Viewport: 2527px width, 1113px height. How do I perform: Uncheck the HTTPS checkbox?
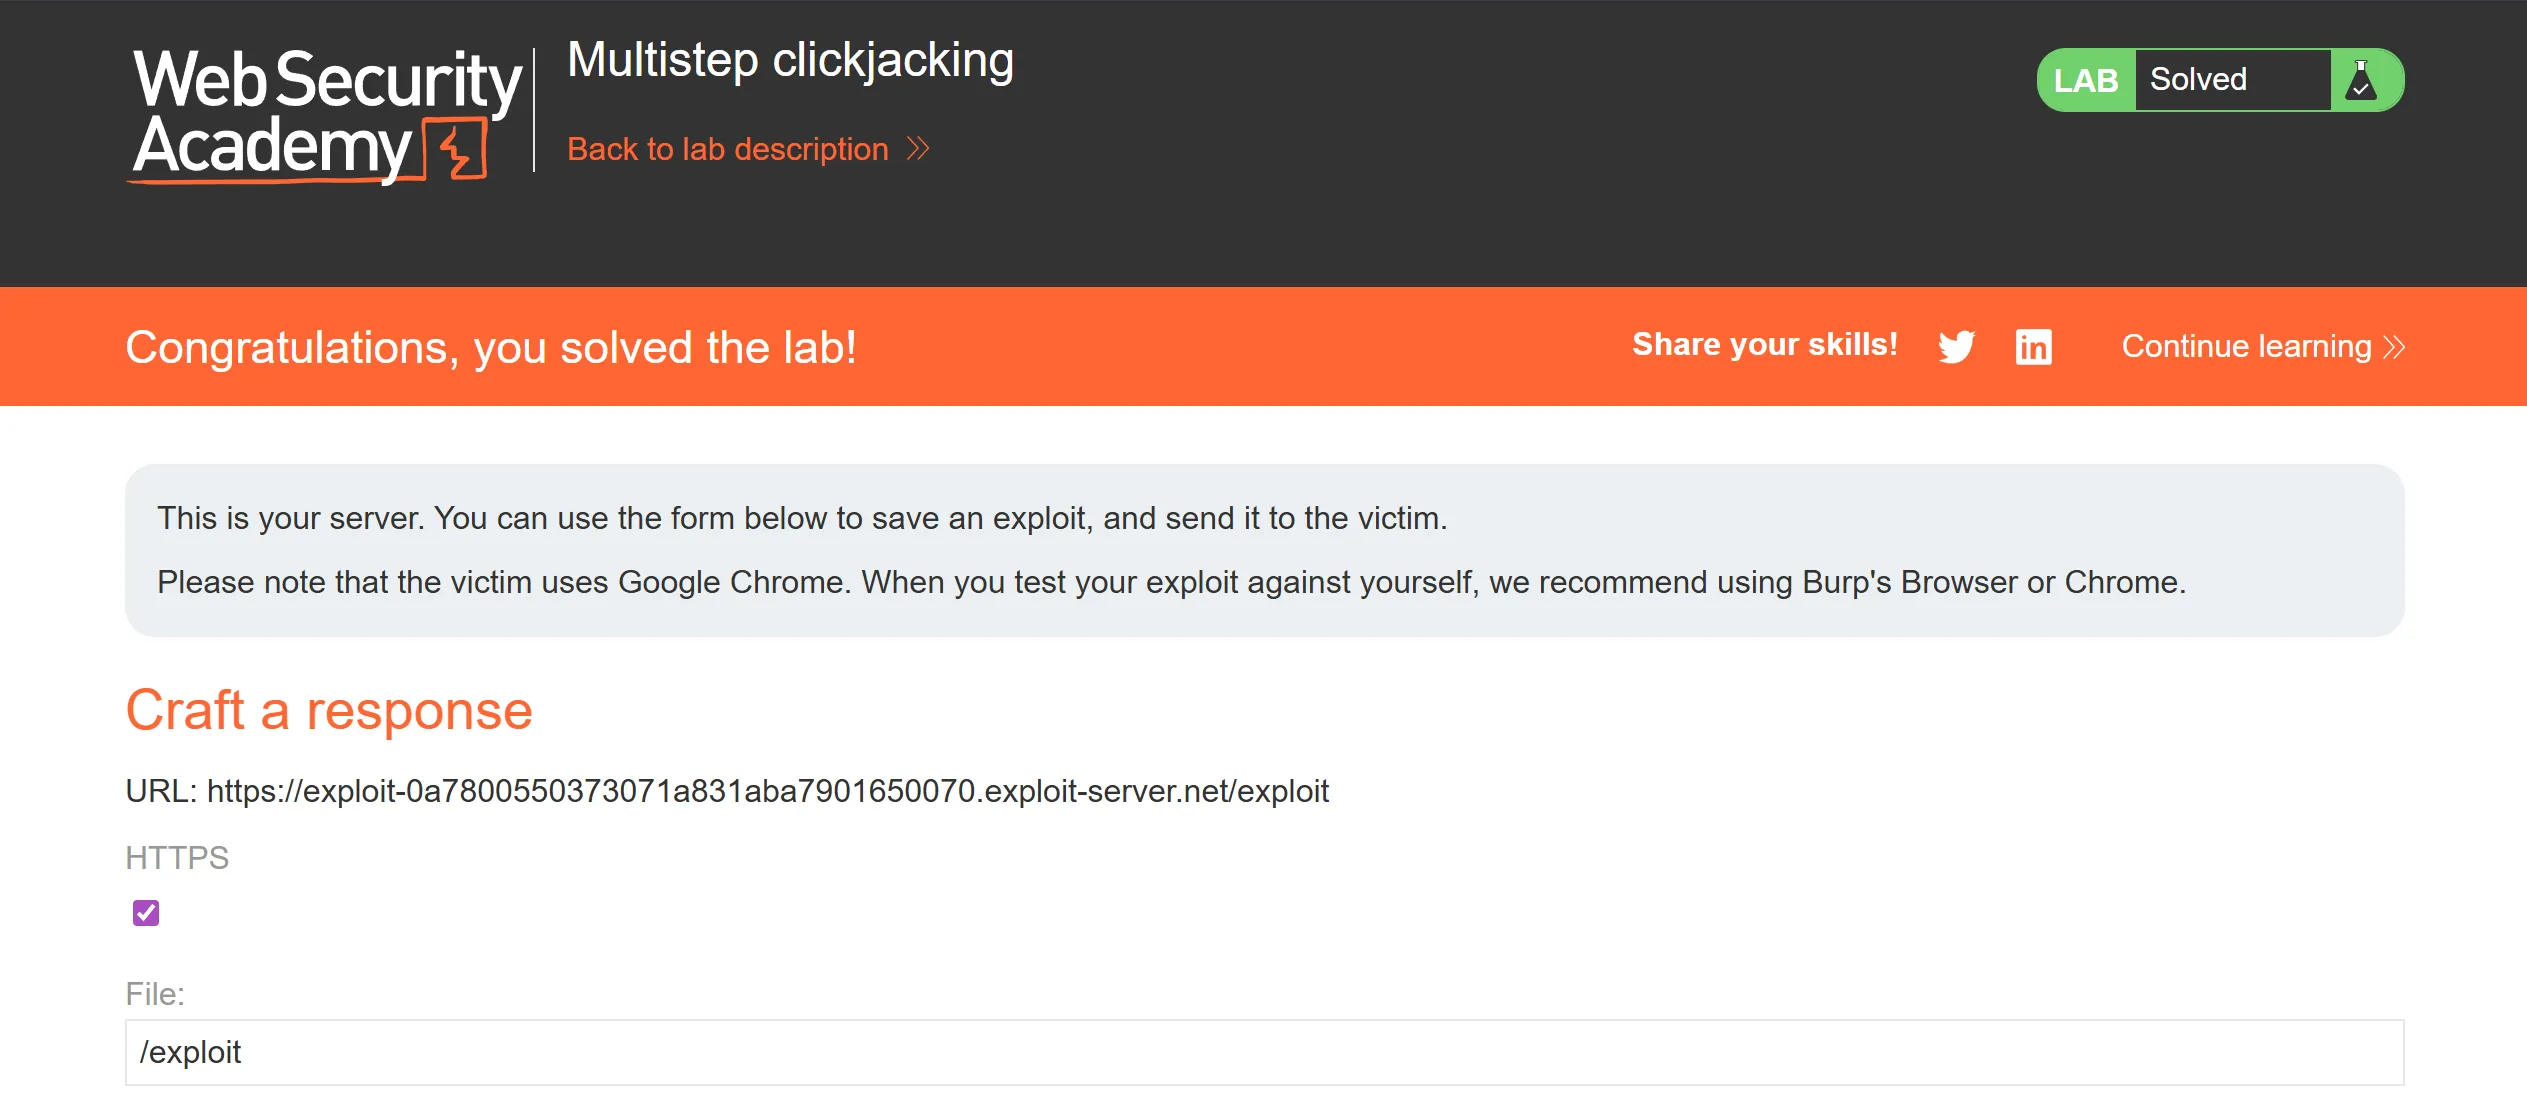pyautogui.click(x=146, y=912)
